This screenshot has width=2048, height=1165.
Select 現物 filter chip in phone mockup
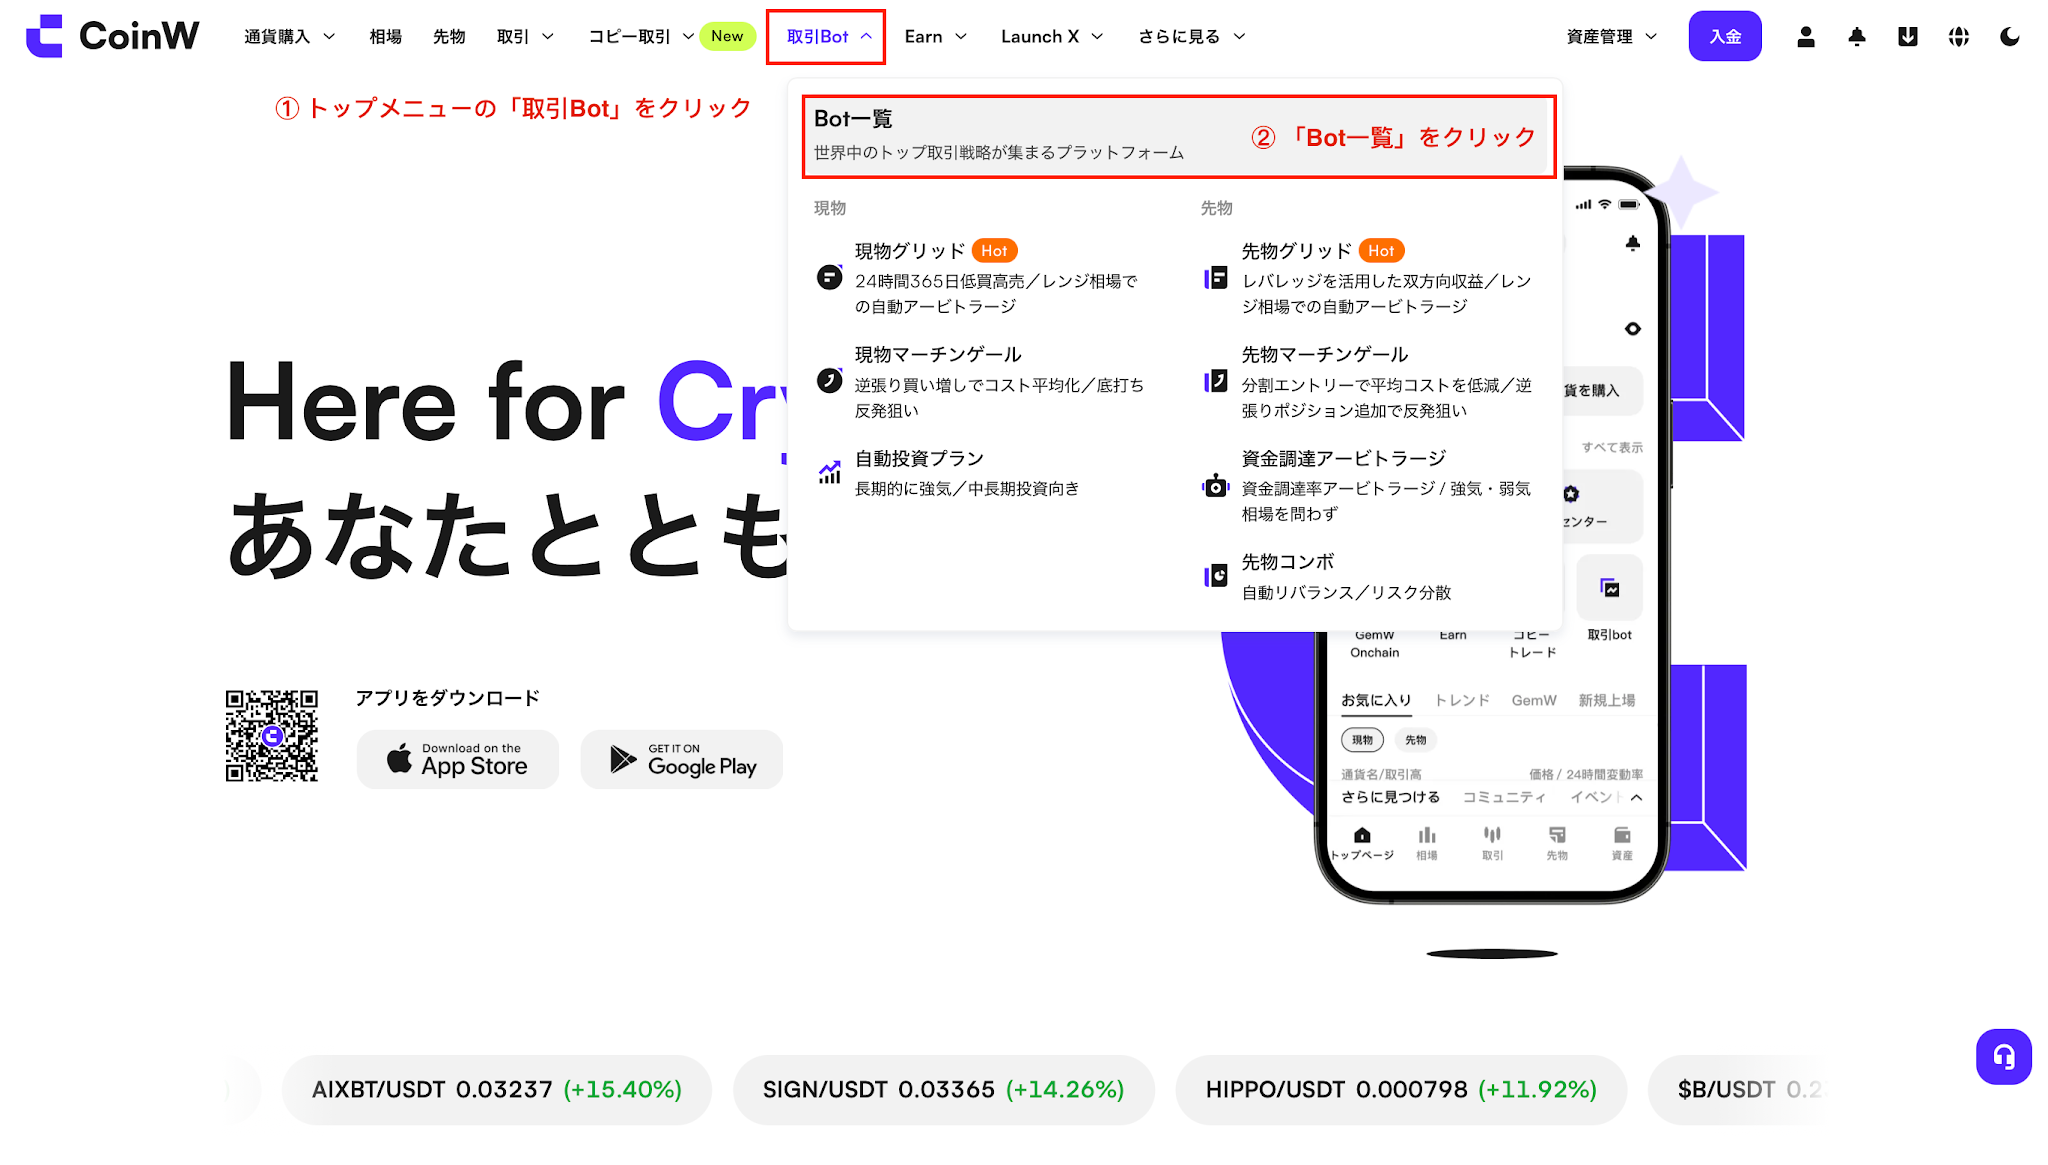coord(1363,740)
